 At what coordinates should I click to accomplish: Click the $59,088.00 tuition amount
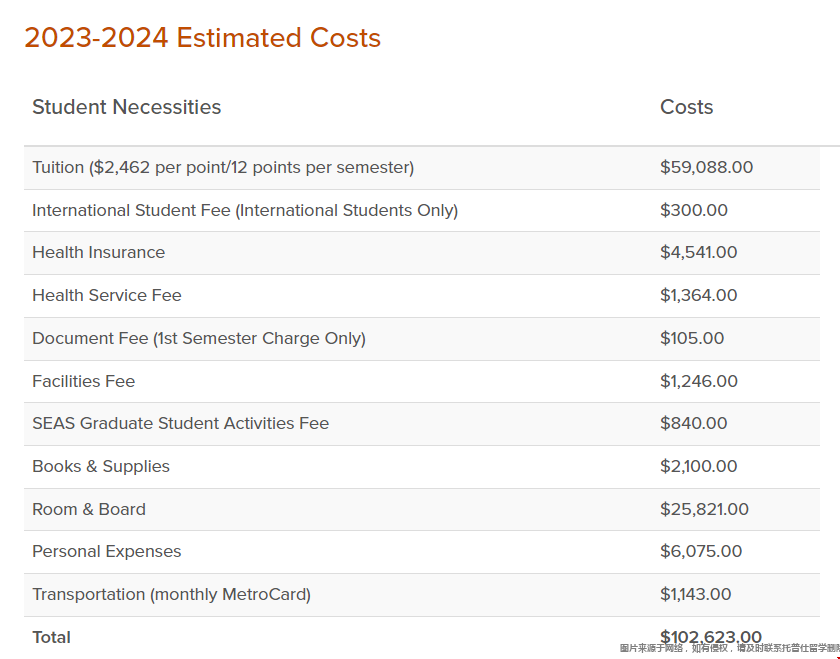[706, 167]
